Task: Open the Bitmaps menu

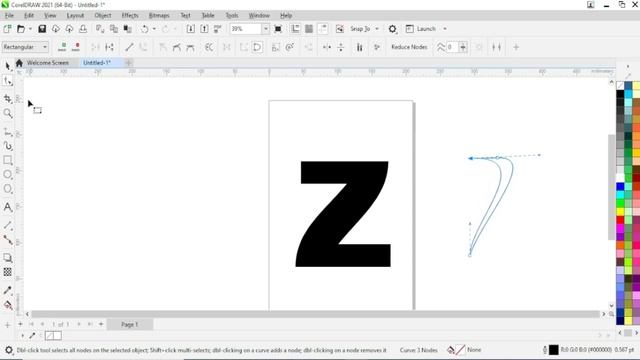Action: tap(159, 16)
